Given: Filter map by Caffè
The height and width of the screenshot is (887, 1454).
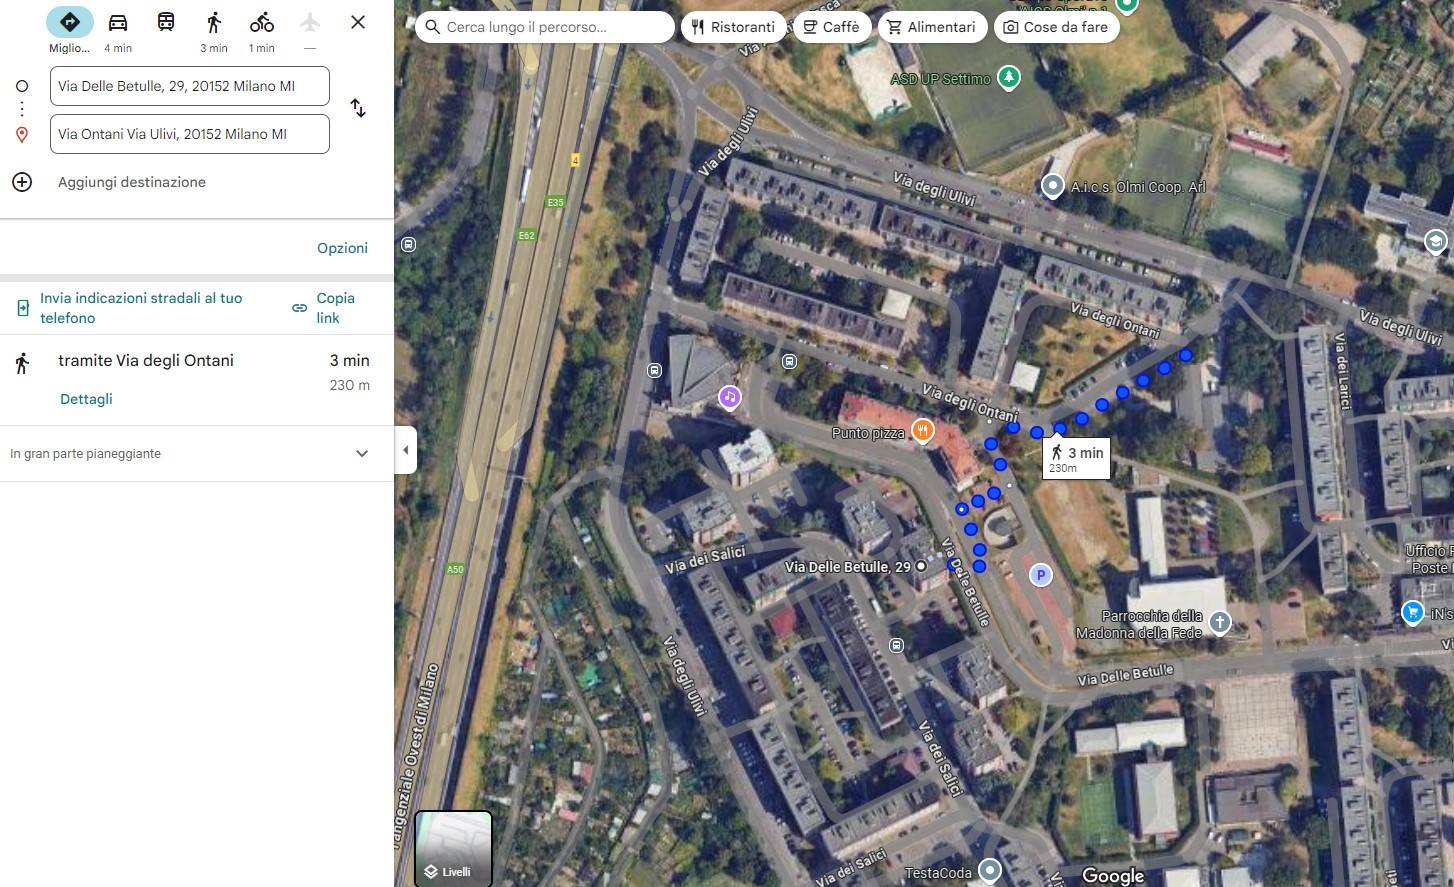Looking at the screenshot, I should click(x=833, y=27).
